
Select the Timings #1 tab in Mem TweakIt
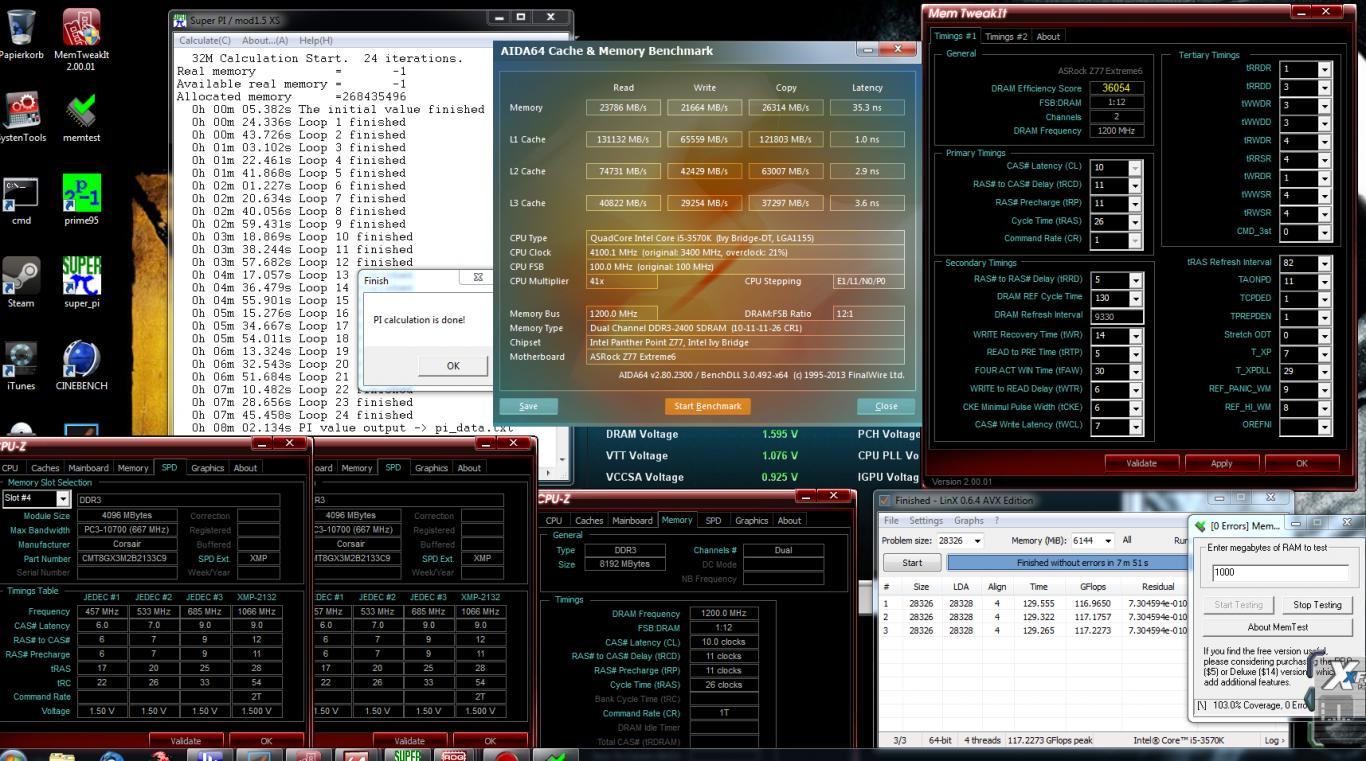click(955, 36)
